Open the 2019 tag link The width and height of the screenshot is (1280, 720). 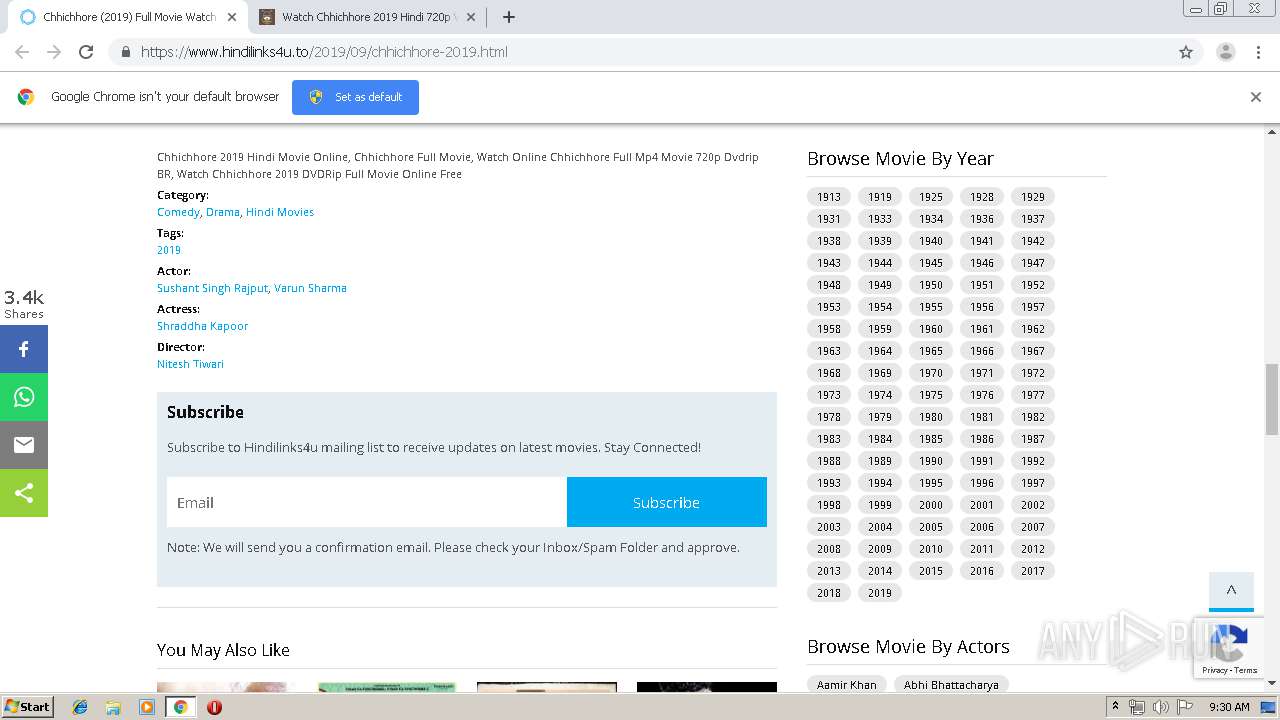coord(169,250)
